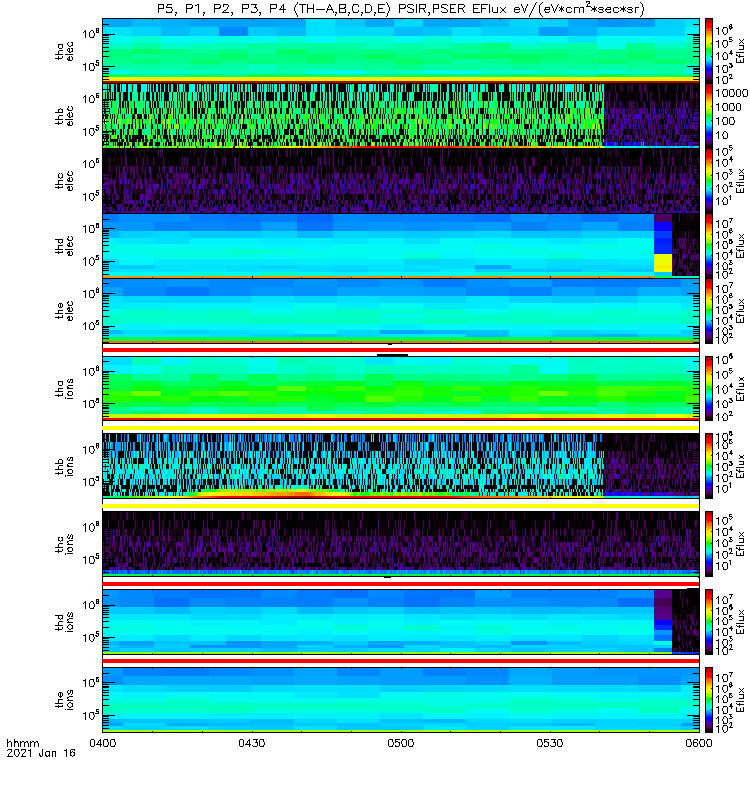This screenshot has height=800, width=750.
Task: Click the thb elec colorbar
Action: point(709,116)
